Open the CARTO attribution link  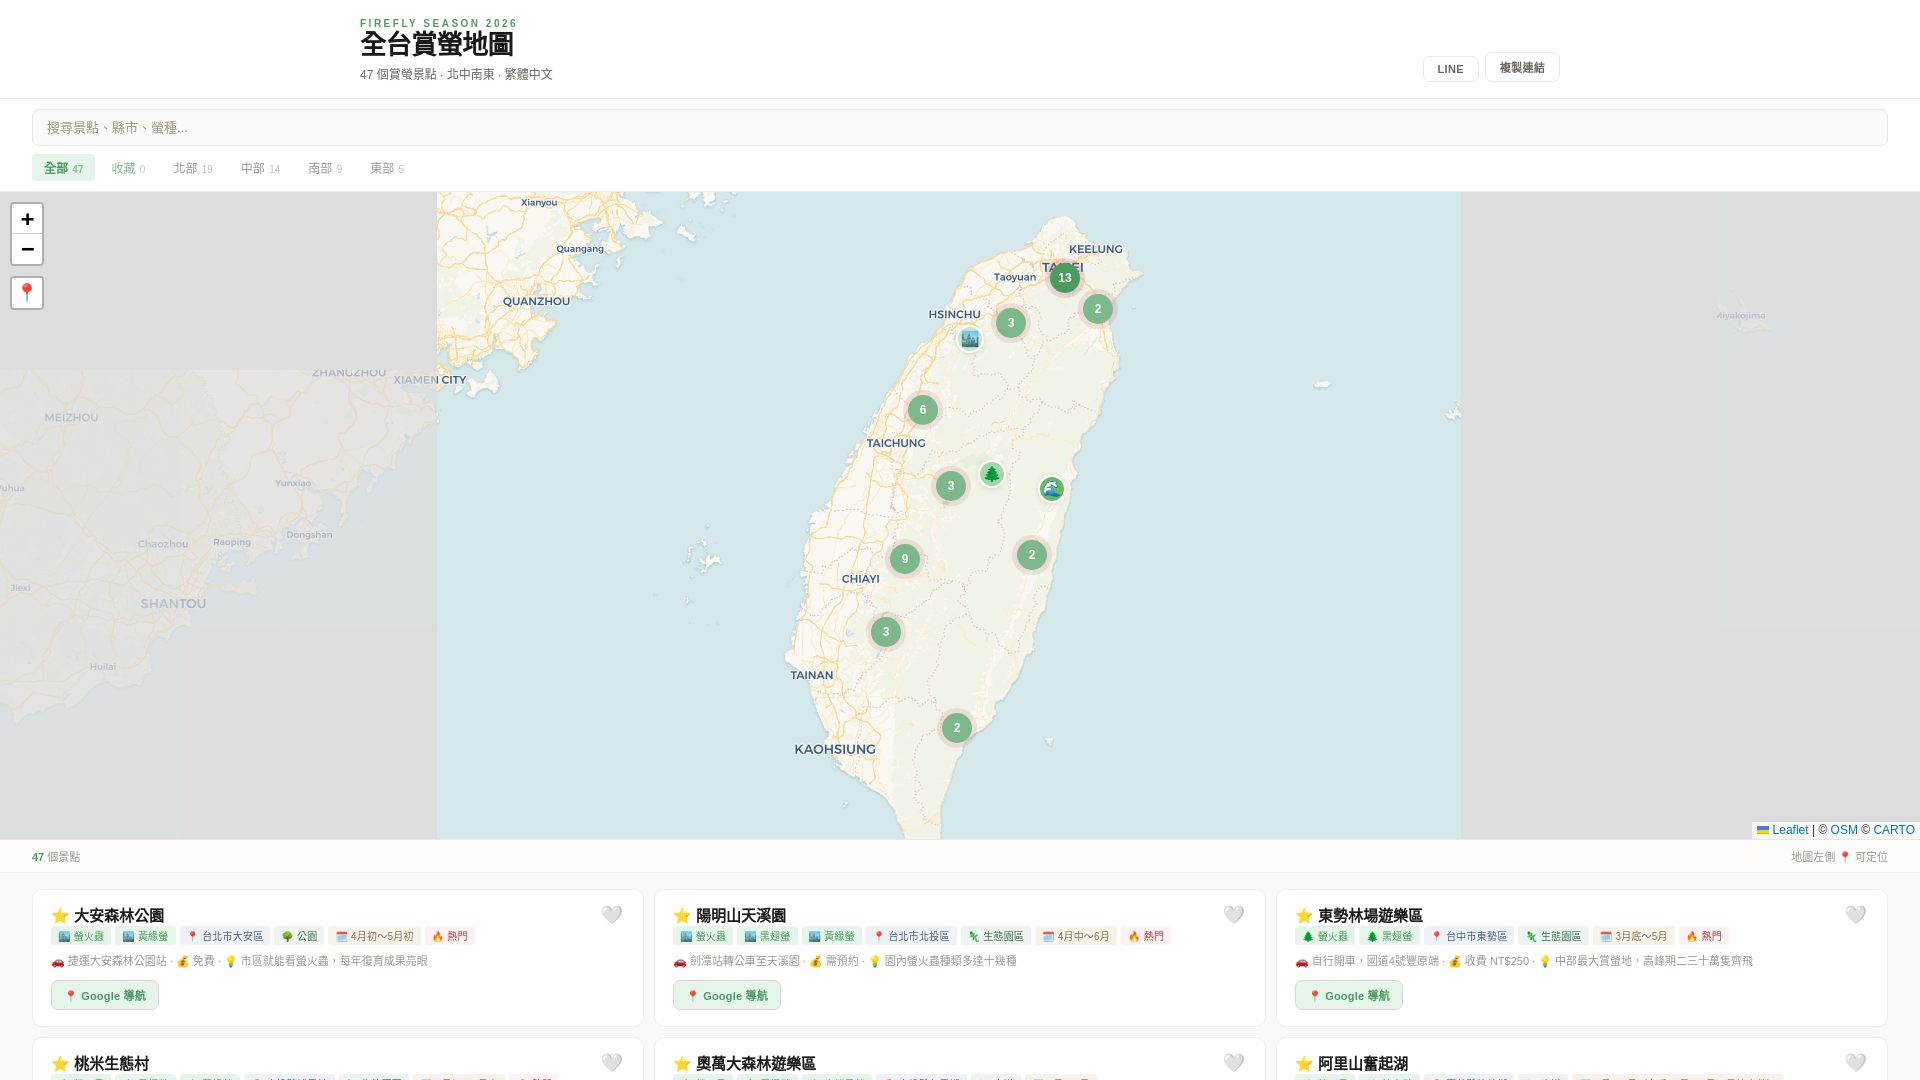(1894, 830)
